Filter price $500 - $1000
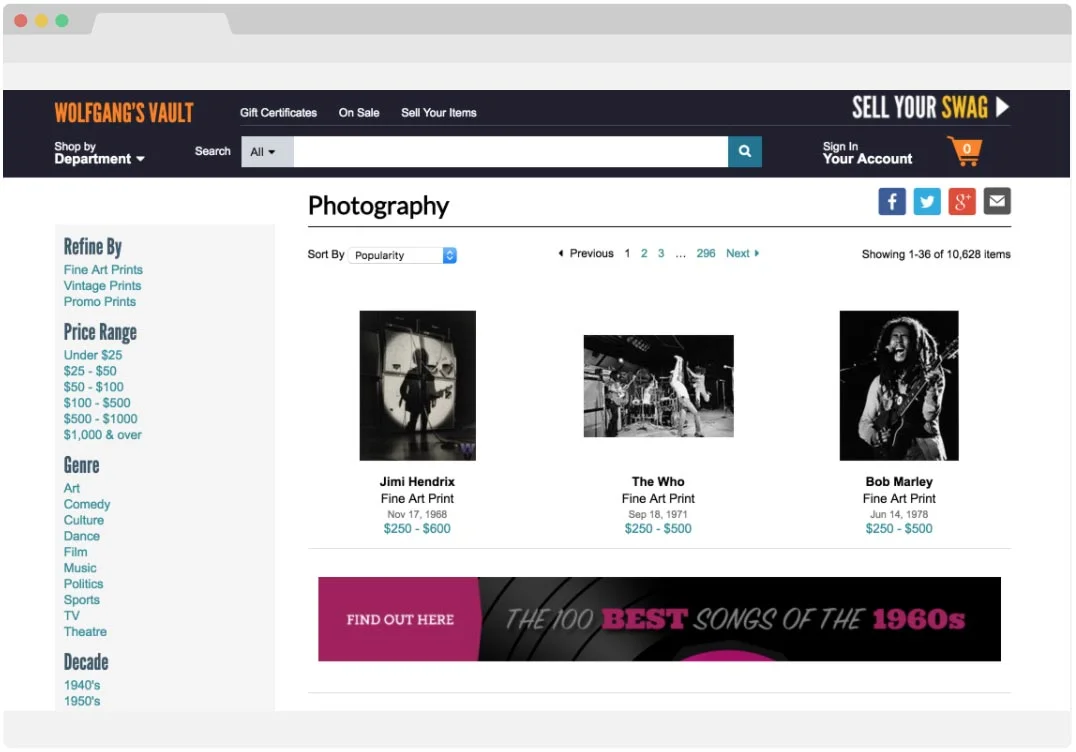1076x752 pixels. [x=100, y=418]
